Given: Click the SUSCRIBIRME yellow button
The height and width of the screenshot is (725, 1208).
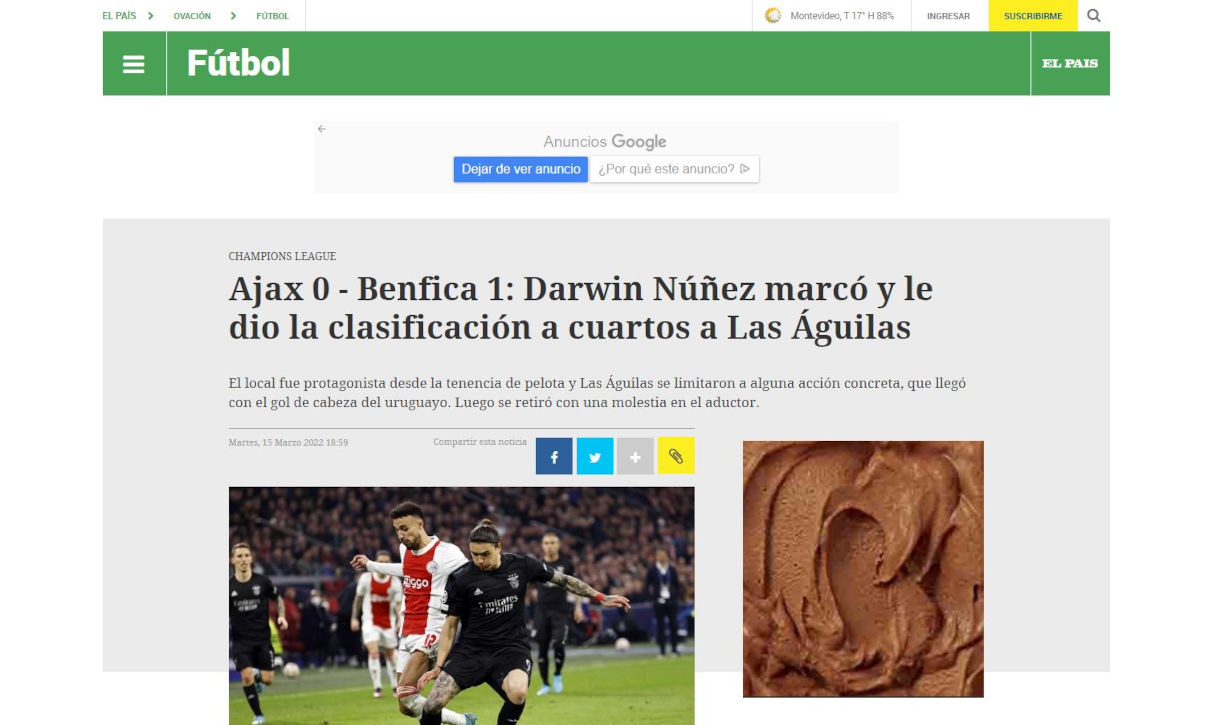Looking at the screenshot, I should click(1033, 16).
